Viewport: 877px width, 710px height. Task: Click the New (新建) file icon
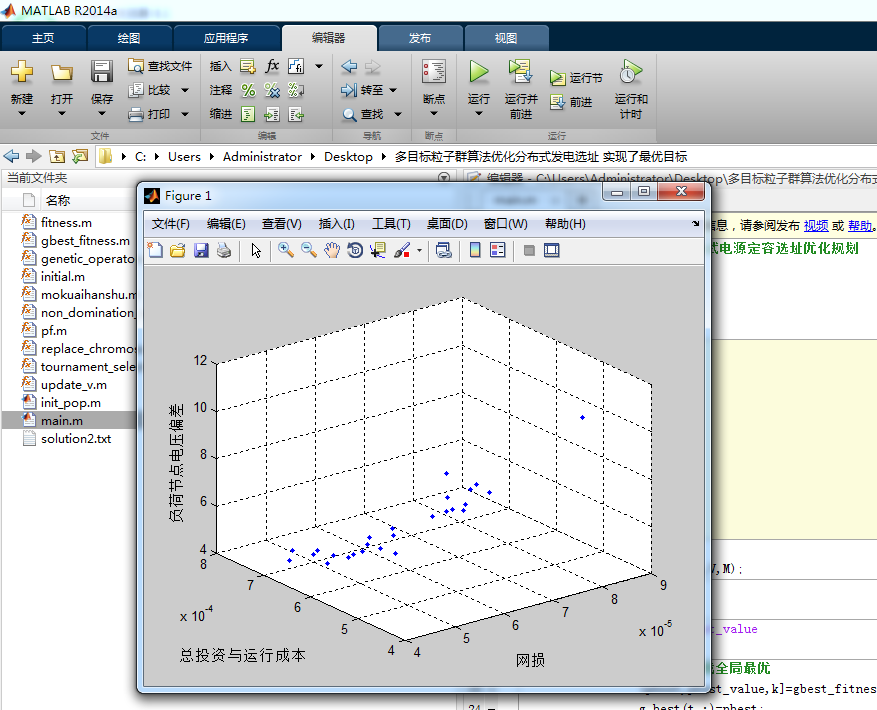click(x=22, y=72)
